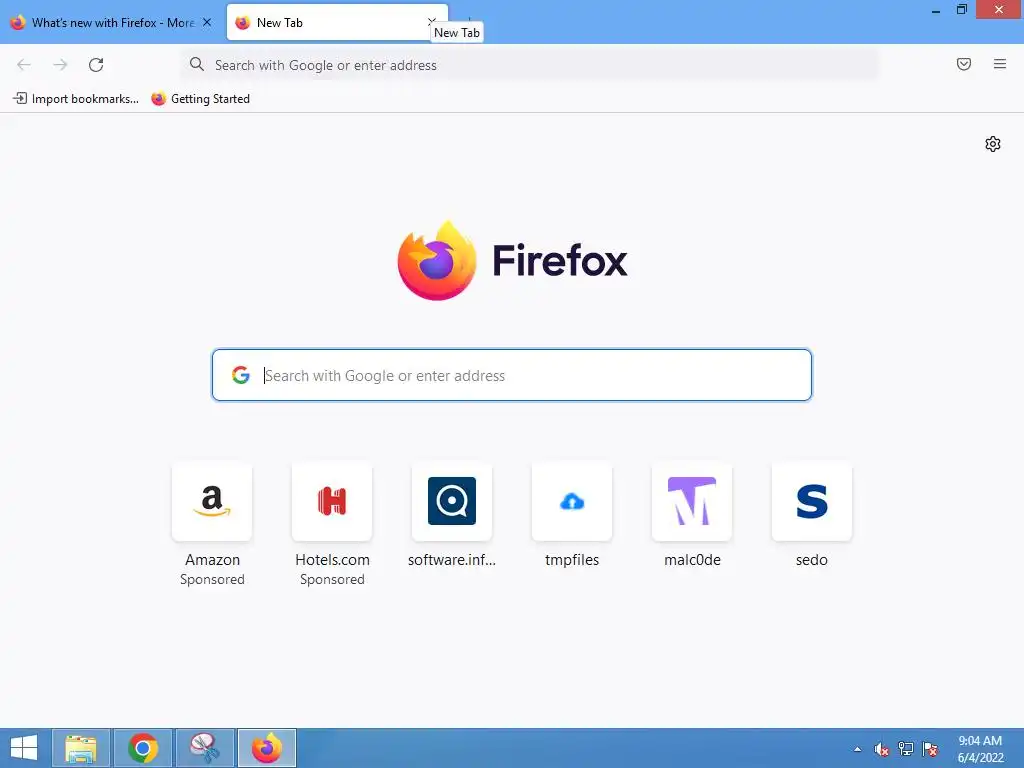The image size is (1024, 768).
Task: Open the sedo shortcut tile
Action: point(812,502)
